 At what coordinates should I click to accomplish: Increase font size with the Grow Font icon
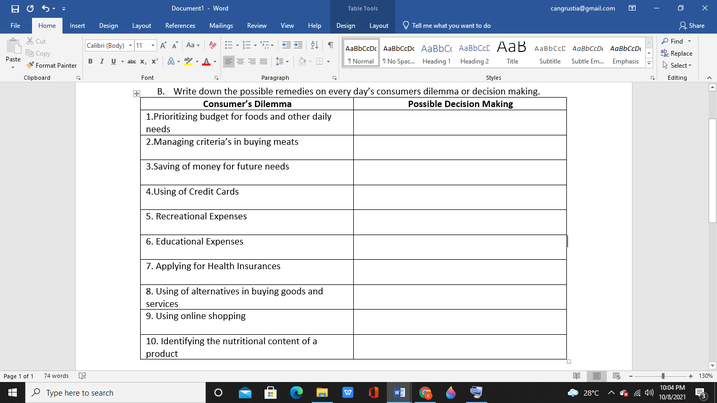point(163,45)
